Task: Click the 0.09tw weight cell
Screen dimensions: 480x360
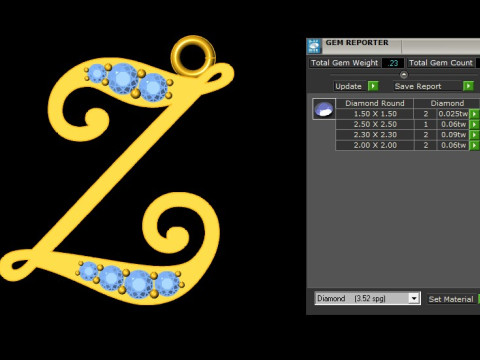Action: tap(453, 135)
